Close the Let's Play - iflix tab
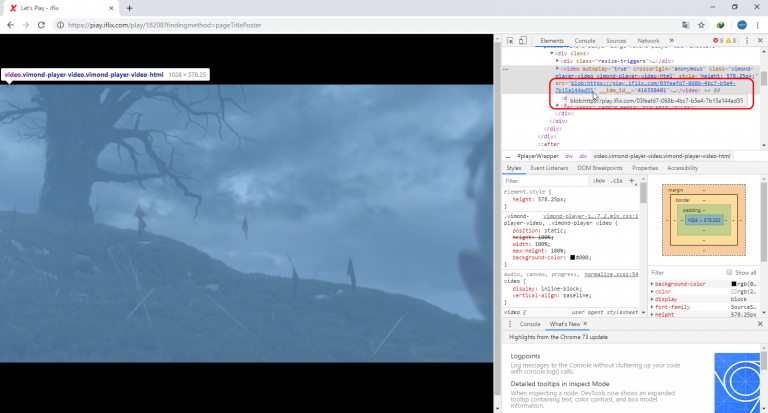The image size is (768, 413). [x=111, y=8]
